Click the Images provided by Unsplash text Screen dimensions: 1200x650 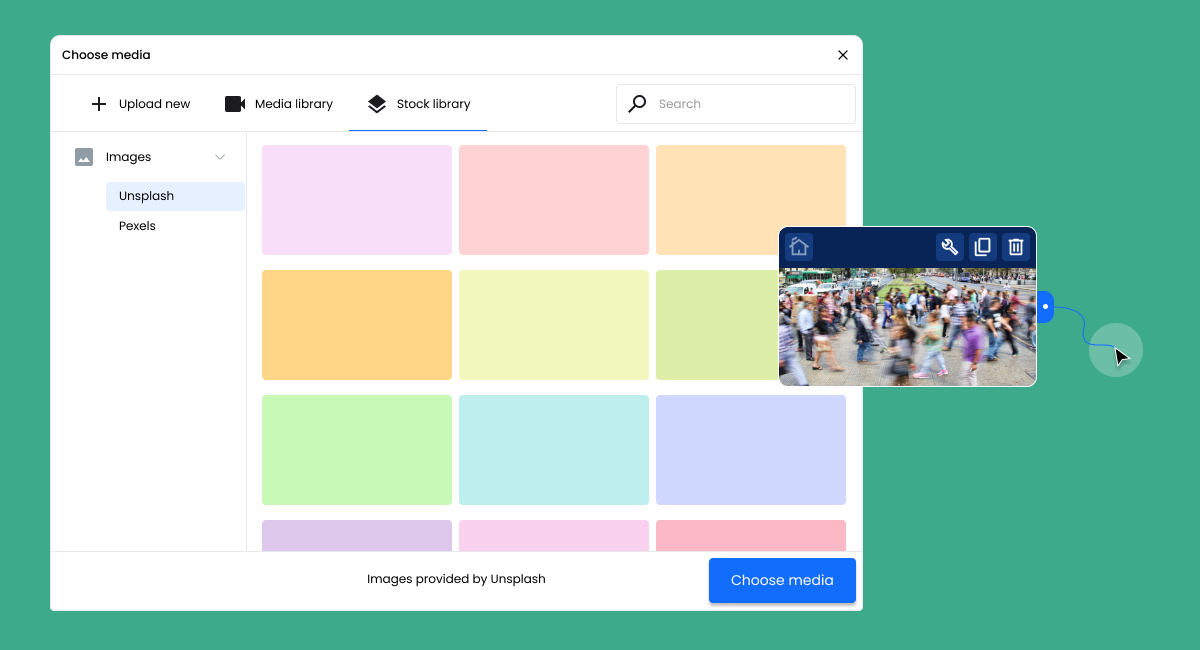pos(456,579)
